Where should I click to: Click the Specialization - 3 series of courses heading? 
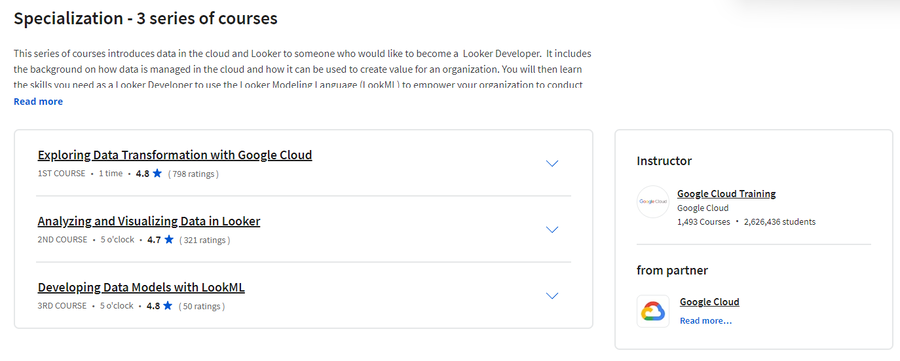point(146,18)
